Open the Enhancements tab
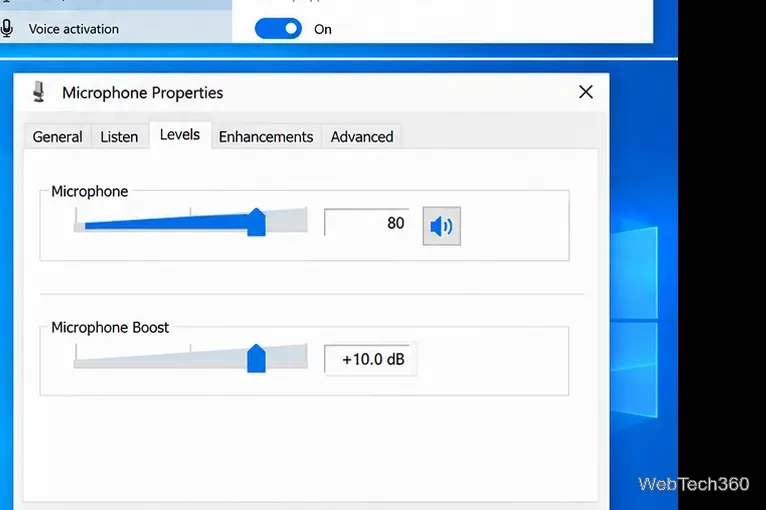This screenshot has width=766, height=510. coord(266,137)
